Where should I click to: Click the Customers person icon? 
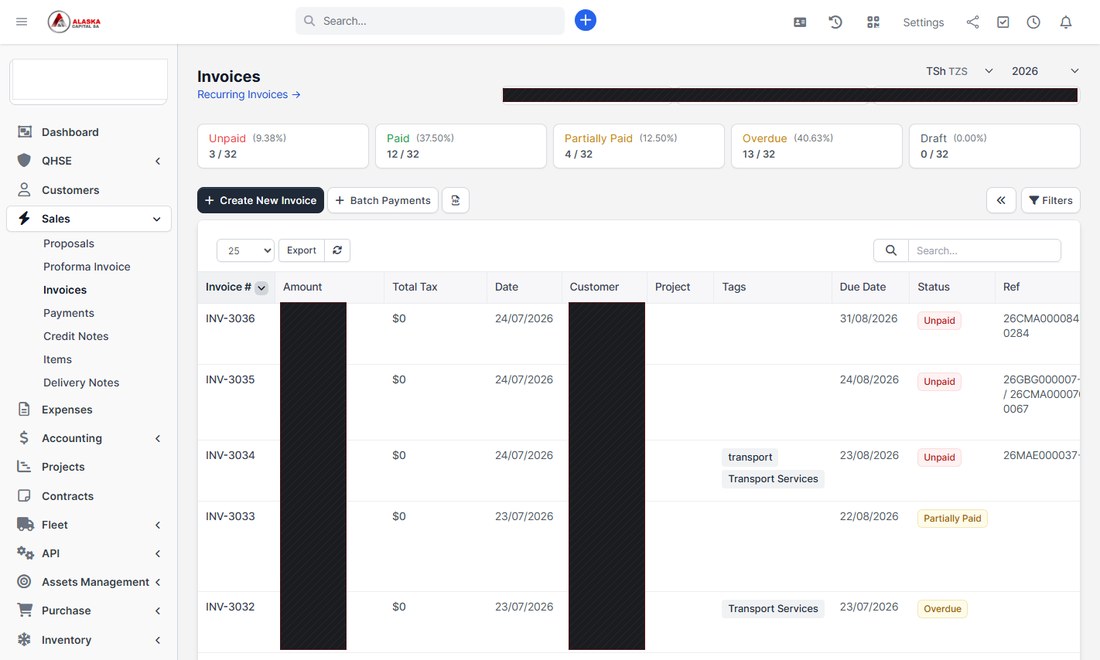coord(24,189)
